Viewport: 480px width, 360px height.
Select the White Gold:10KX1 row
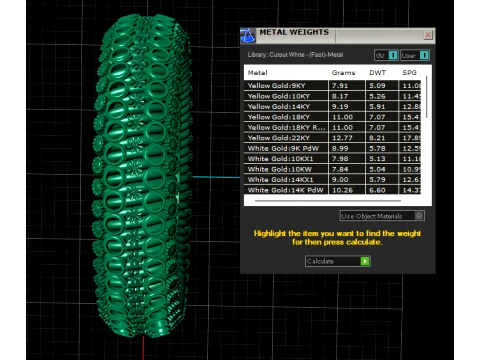click(332, 159)
